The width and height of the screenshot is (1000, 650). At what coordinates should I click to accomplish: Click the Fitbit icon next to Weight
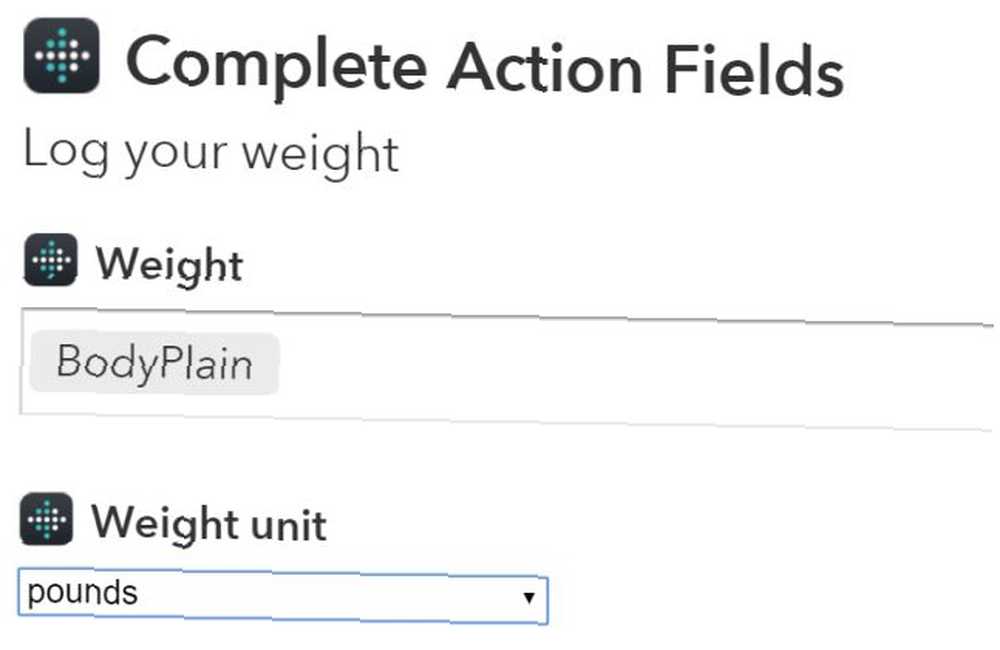(51, 260)
